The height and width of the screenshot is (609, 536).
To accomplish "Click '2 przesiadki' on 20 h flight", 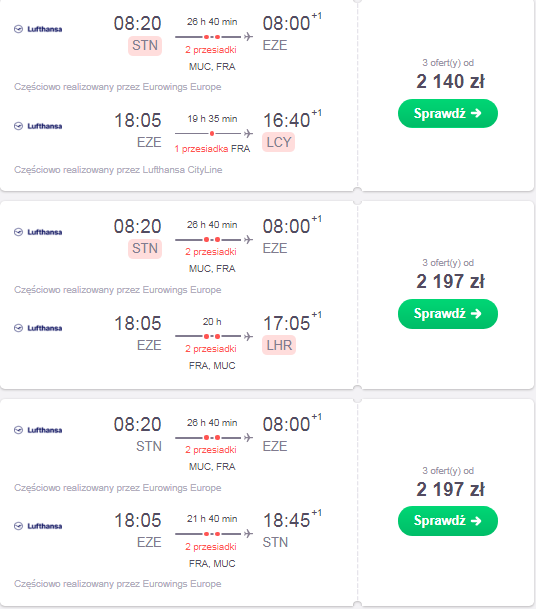I will 211,349.
